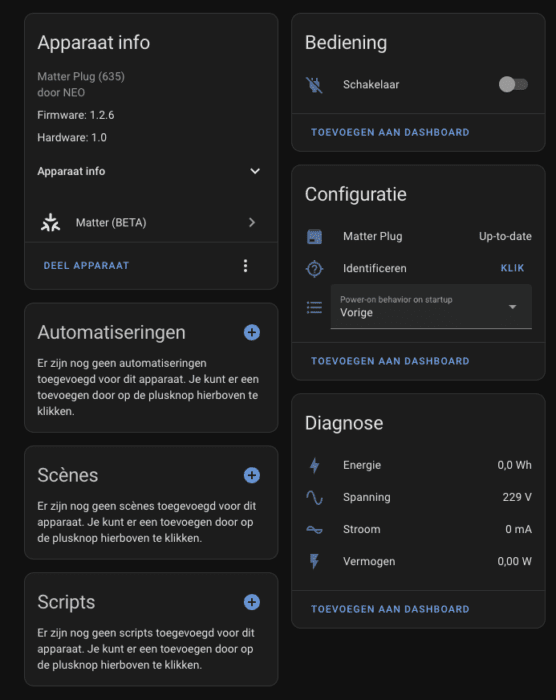
Task: Click the Energie lightning bolt icon
Action: point(314,465)
